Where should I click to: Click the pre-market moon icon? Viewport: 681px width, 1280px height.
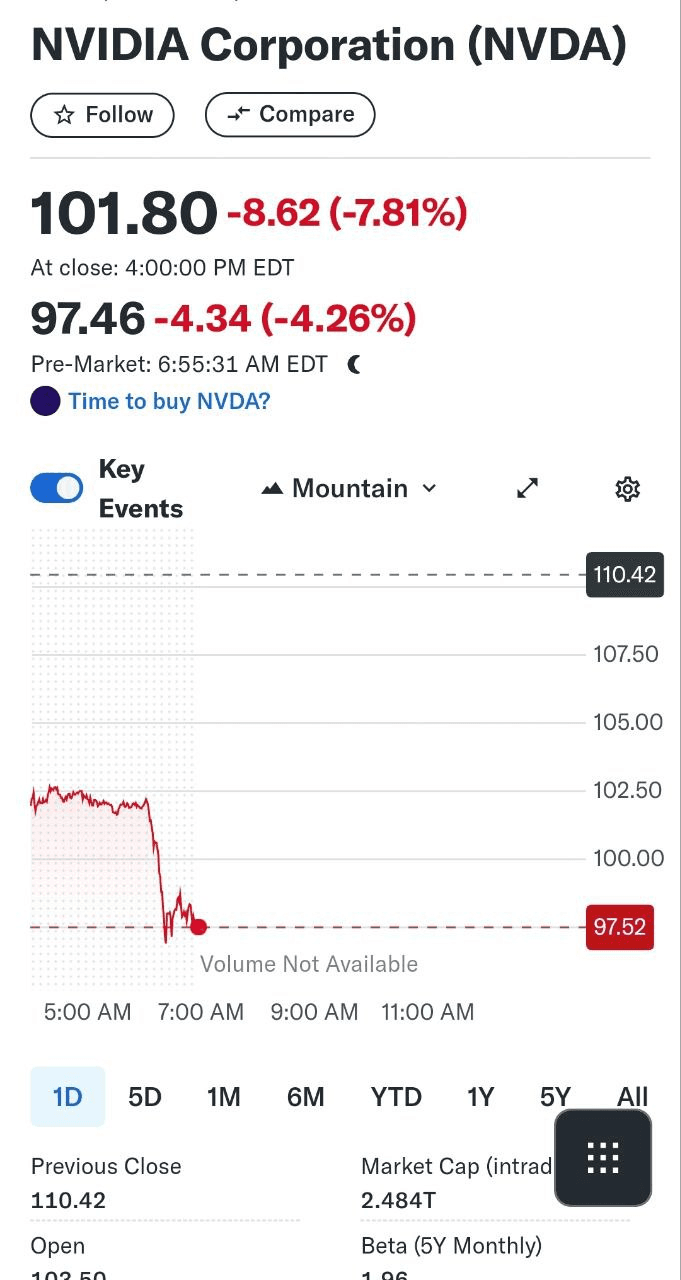(x=354, y=365)
